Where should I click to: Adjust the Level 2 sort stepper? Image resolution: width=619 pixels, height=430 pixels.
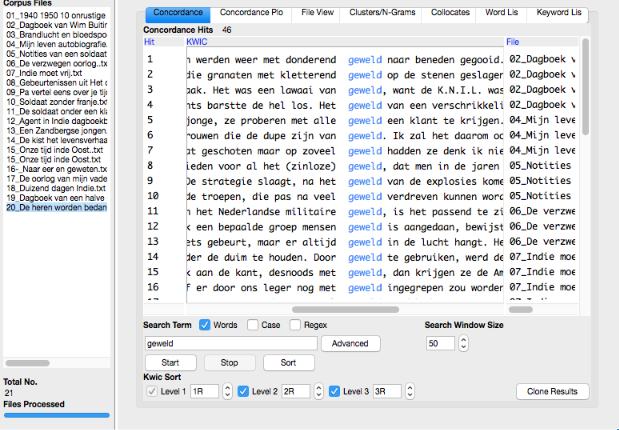(x=319, y=391)
